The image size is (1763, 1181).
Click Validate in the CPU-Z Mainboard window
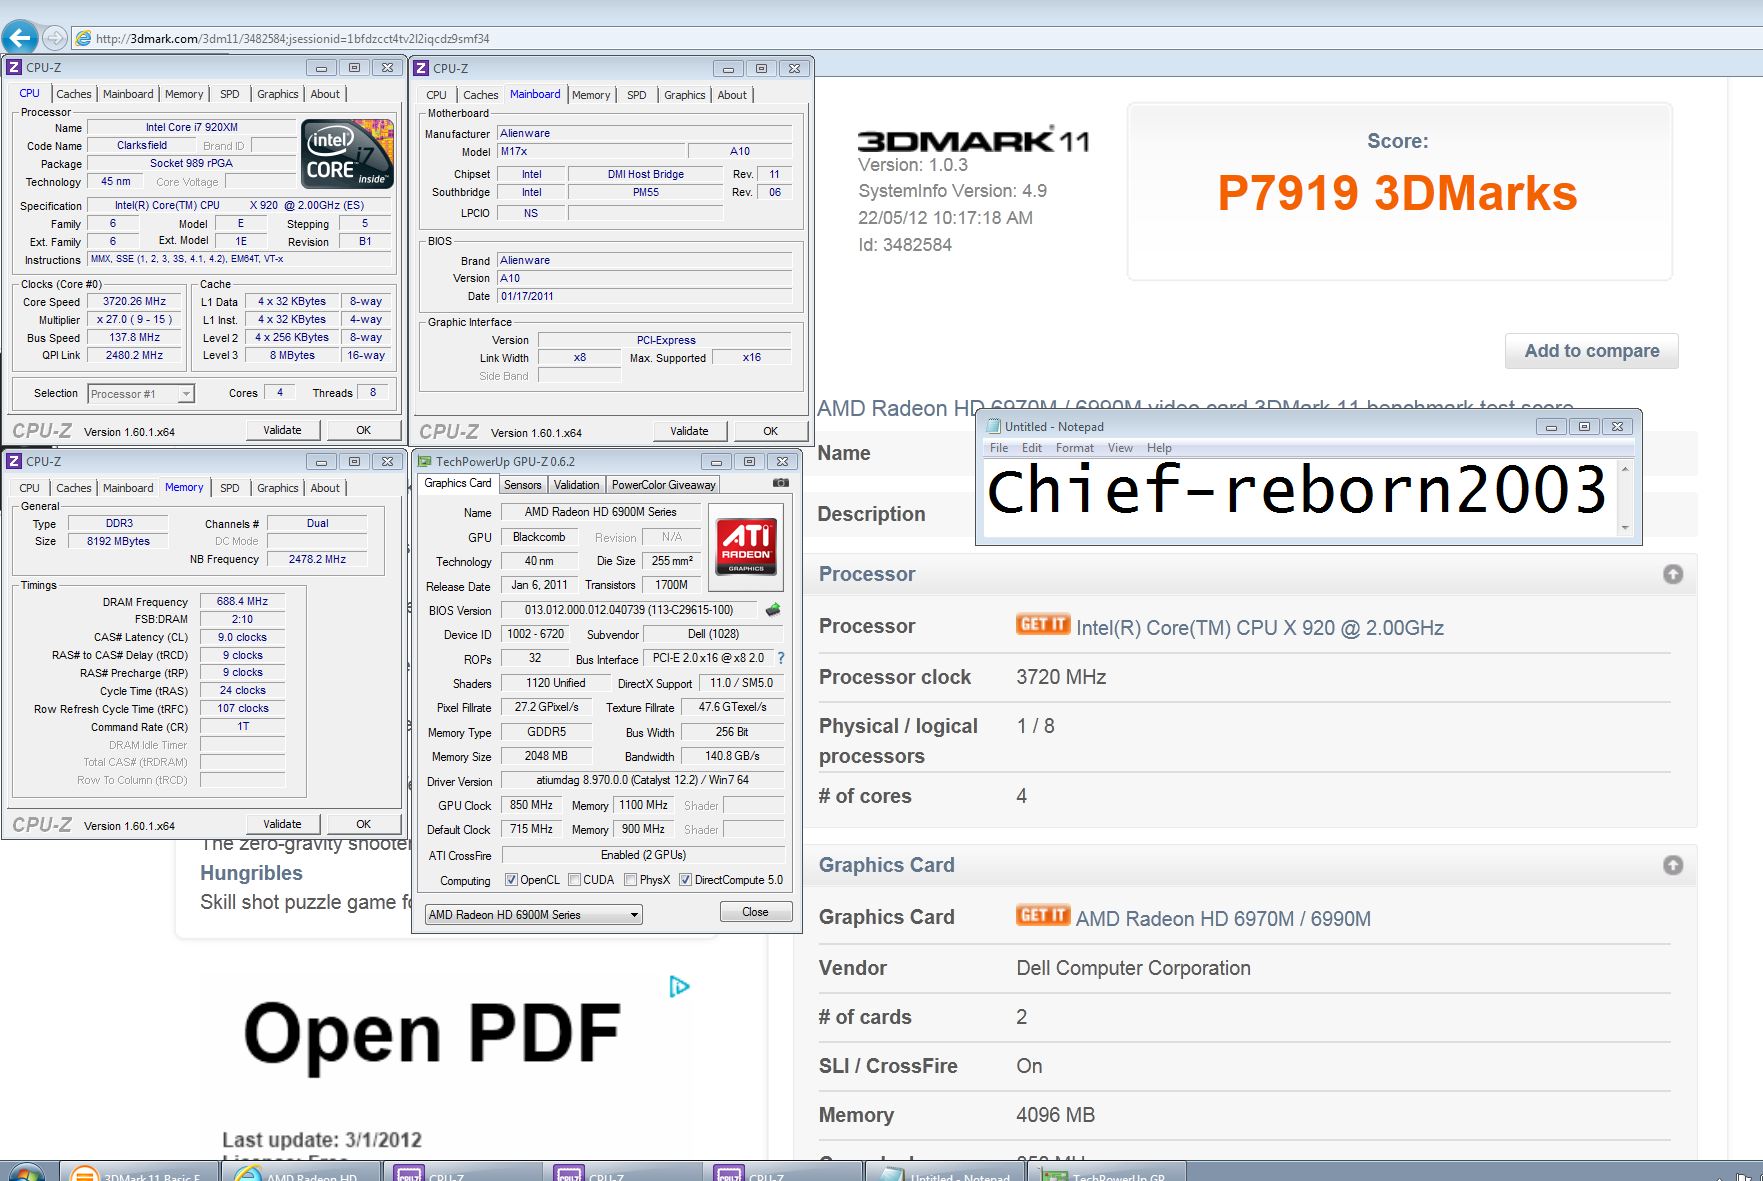click(x=689, y=431)
